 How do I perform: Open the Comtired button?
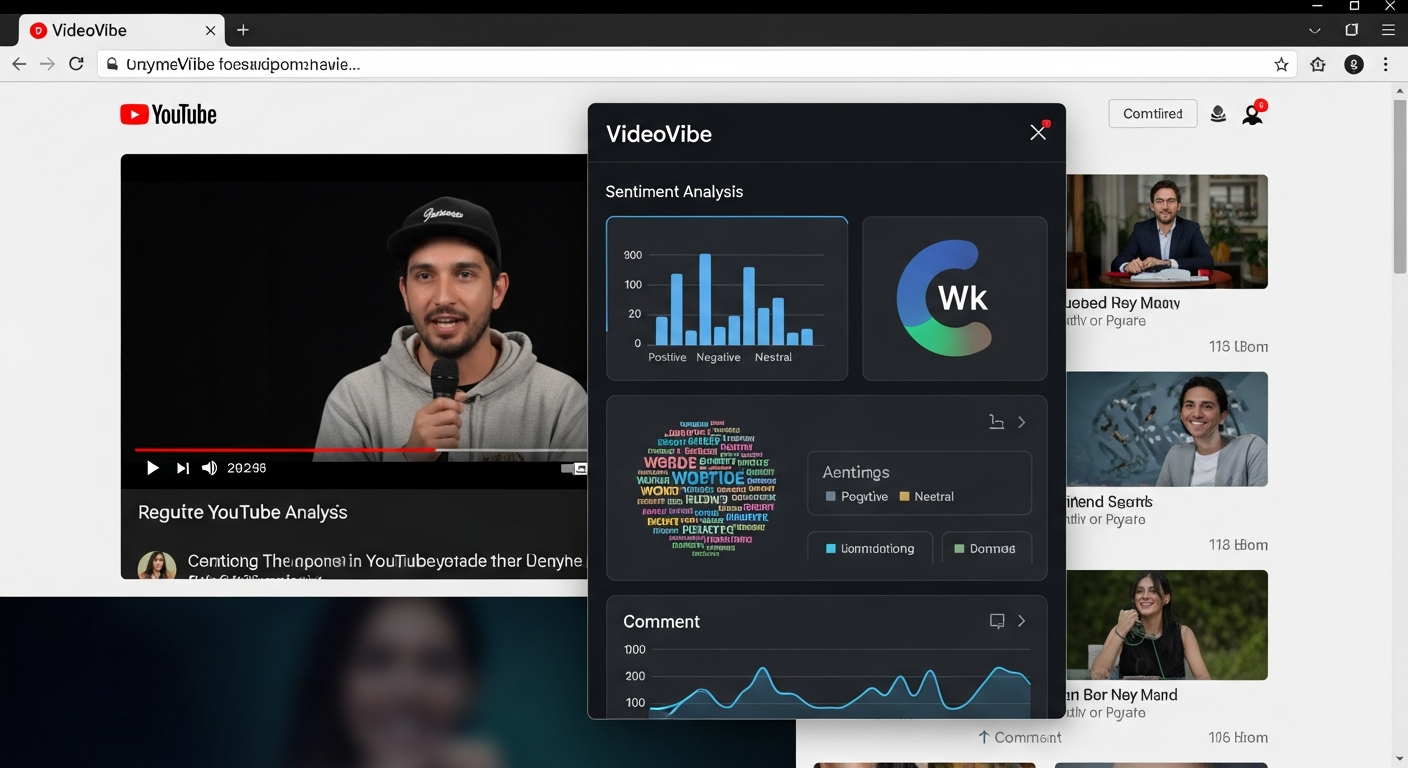point(1152,114)
